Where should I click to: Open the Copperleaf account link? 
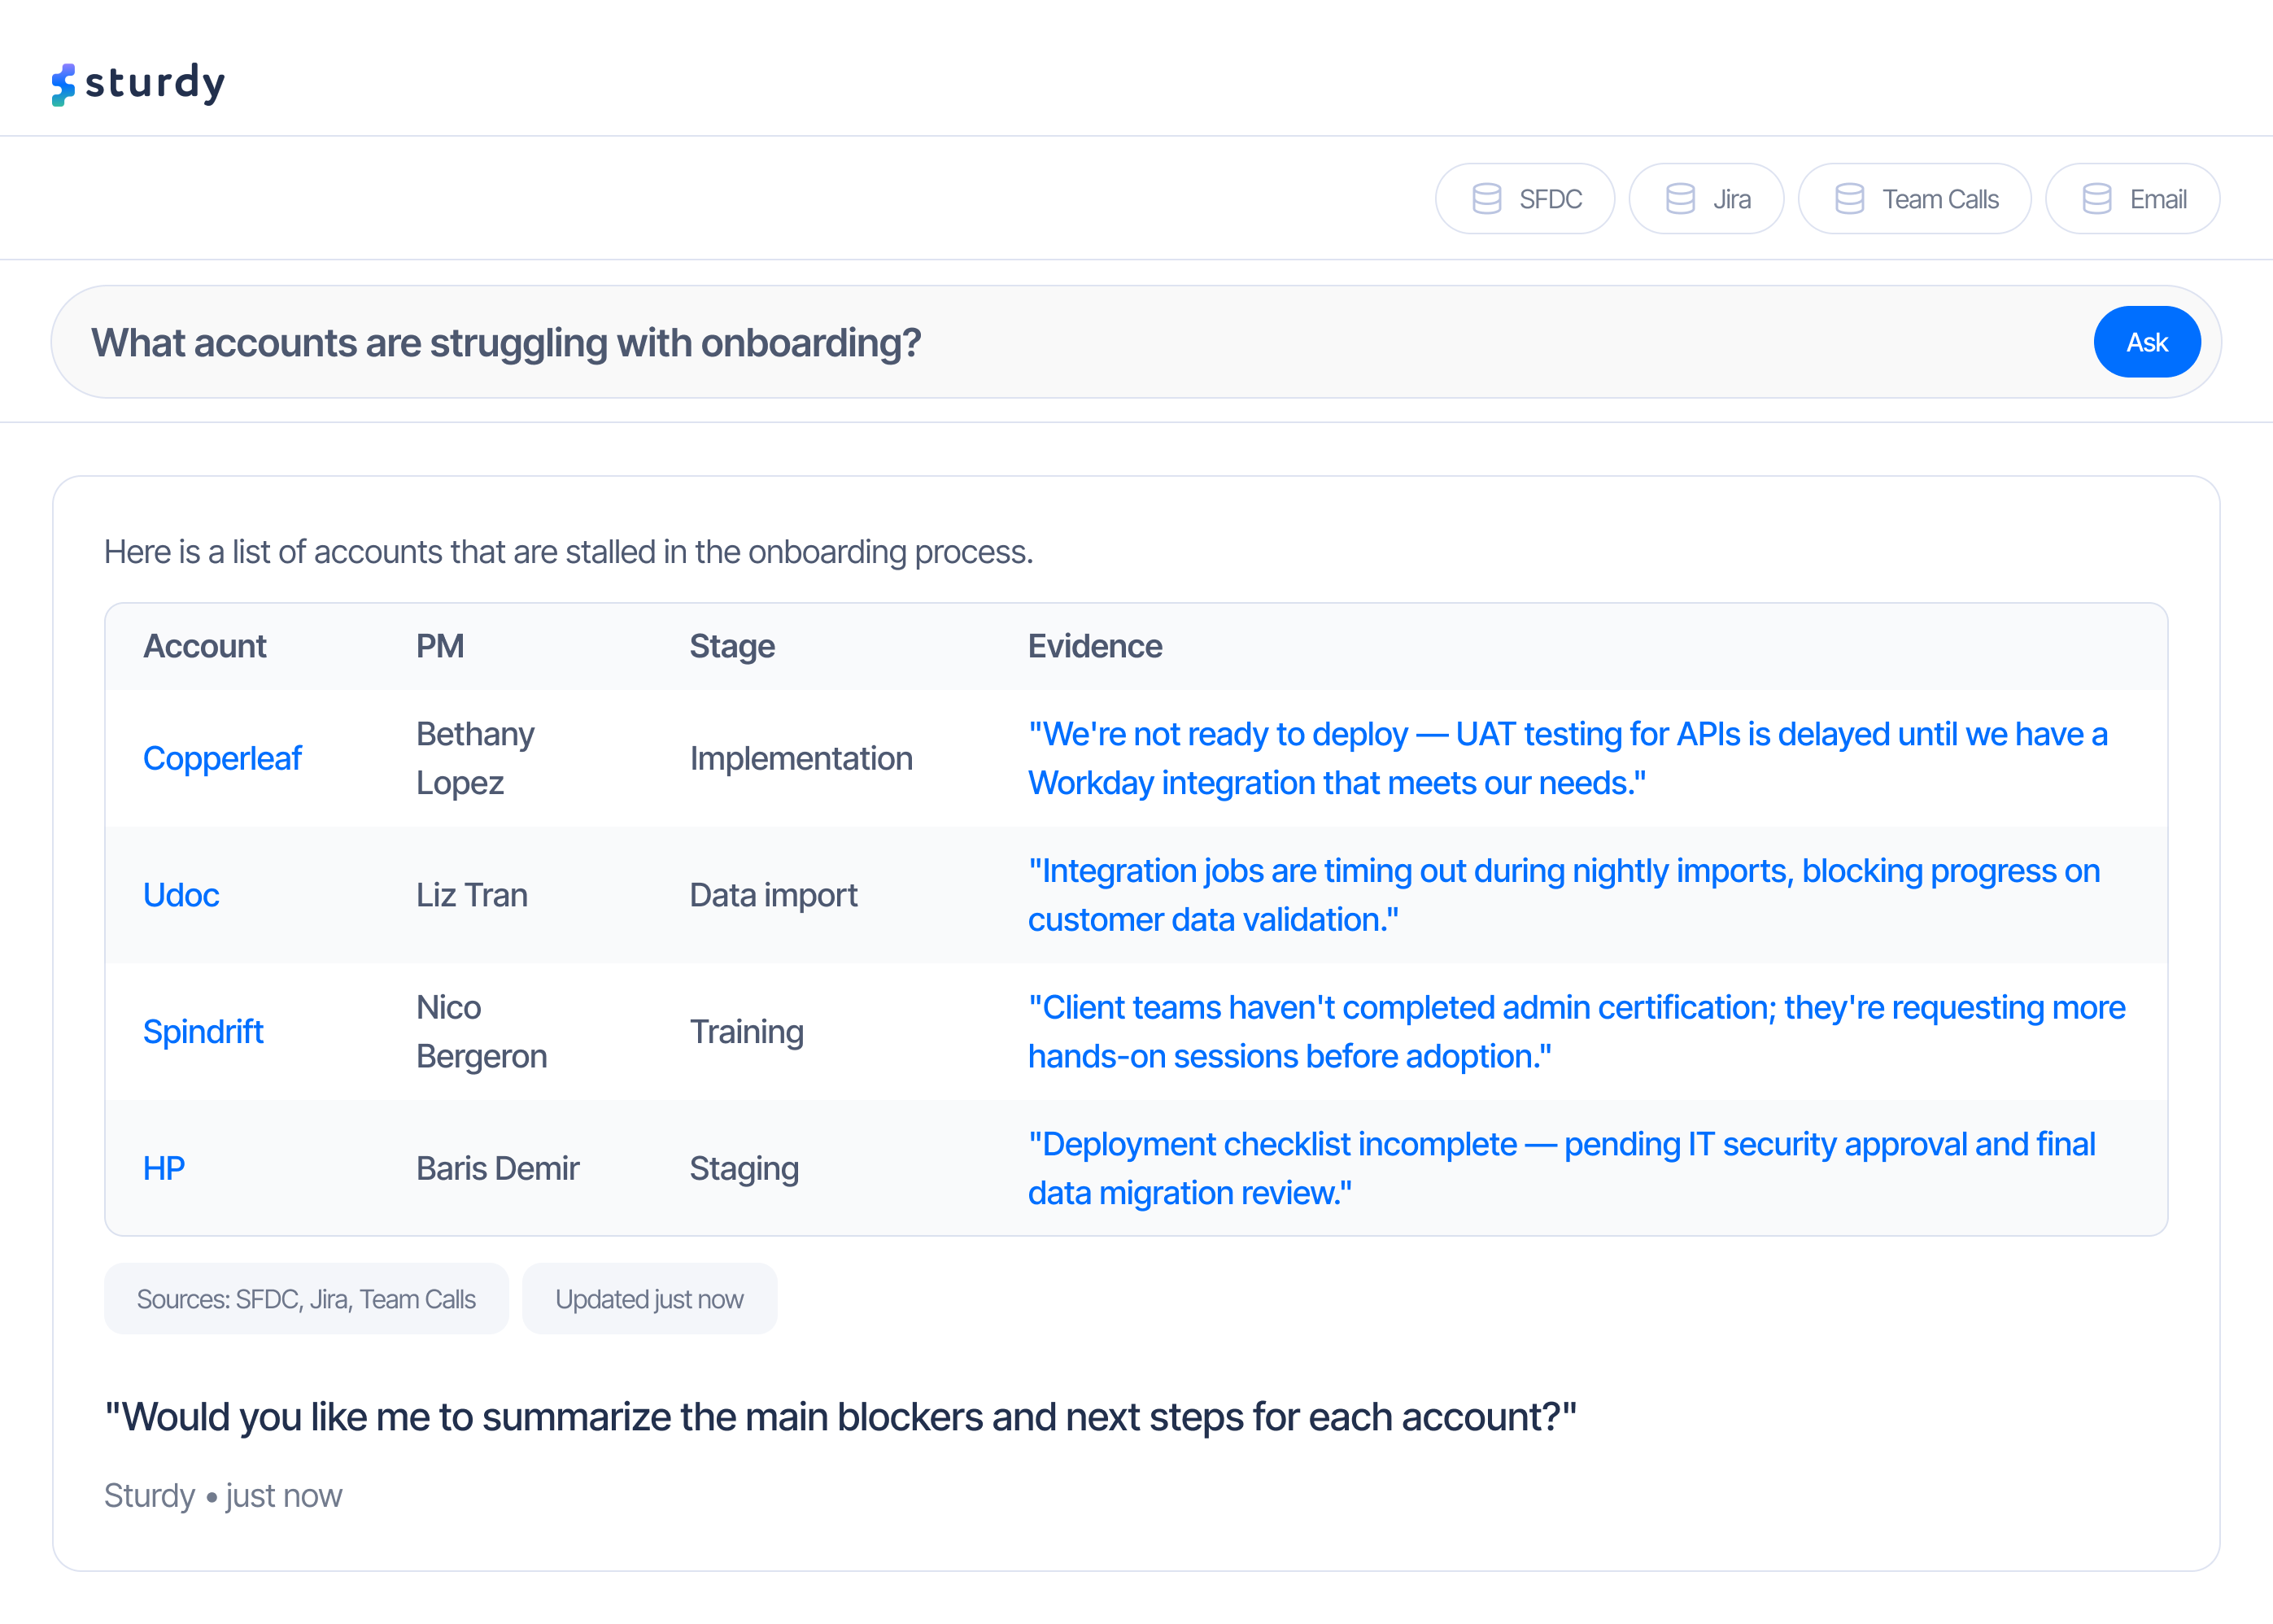coord(222,758)
